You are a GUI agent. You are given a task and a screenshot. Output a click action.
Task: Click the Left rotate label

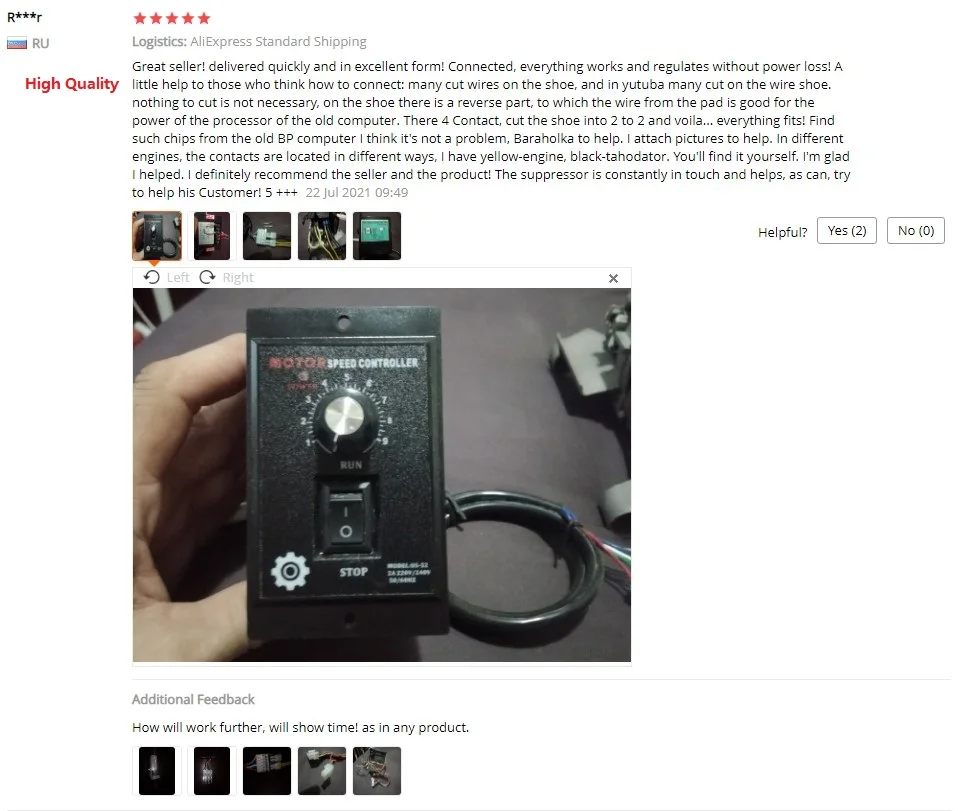click(178, 277)
